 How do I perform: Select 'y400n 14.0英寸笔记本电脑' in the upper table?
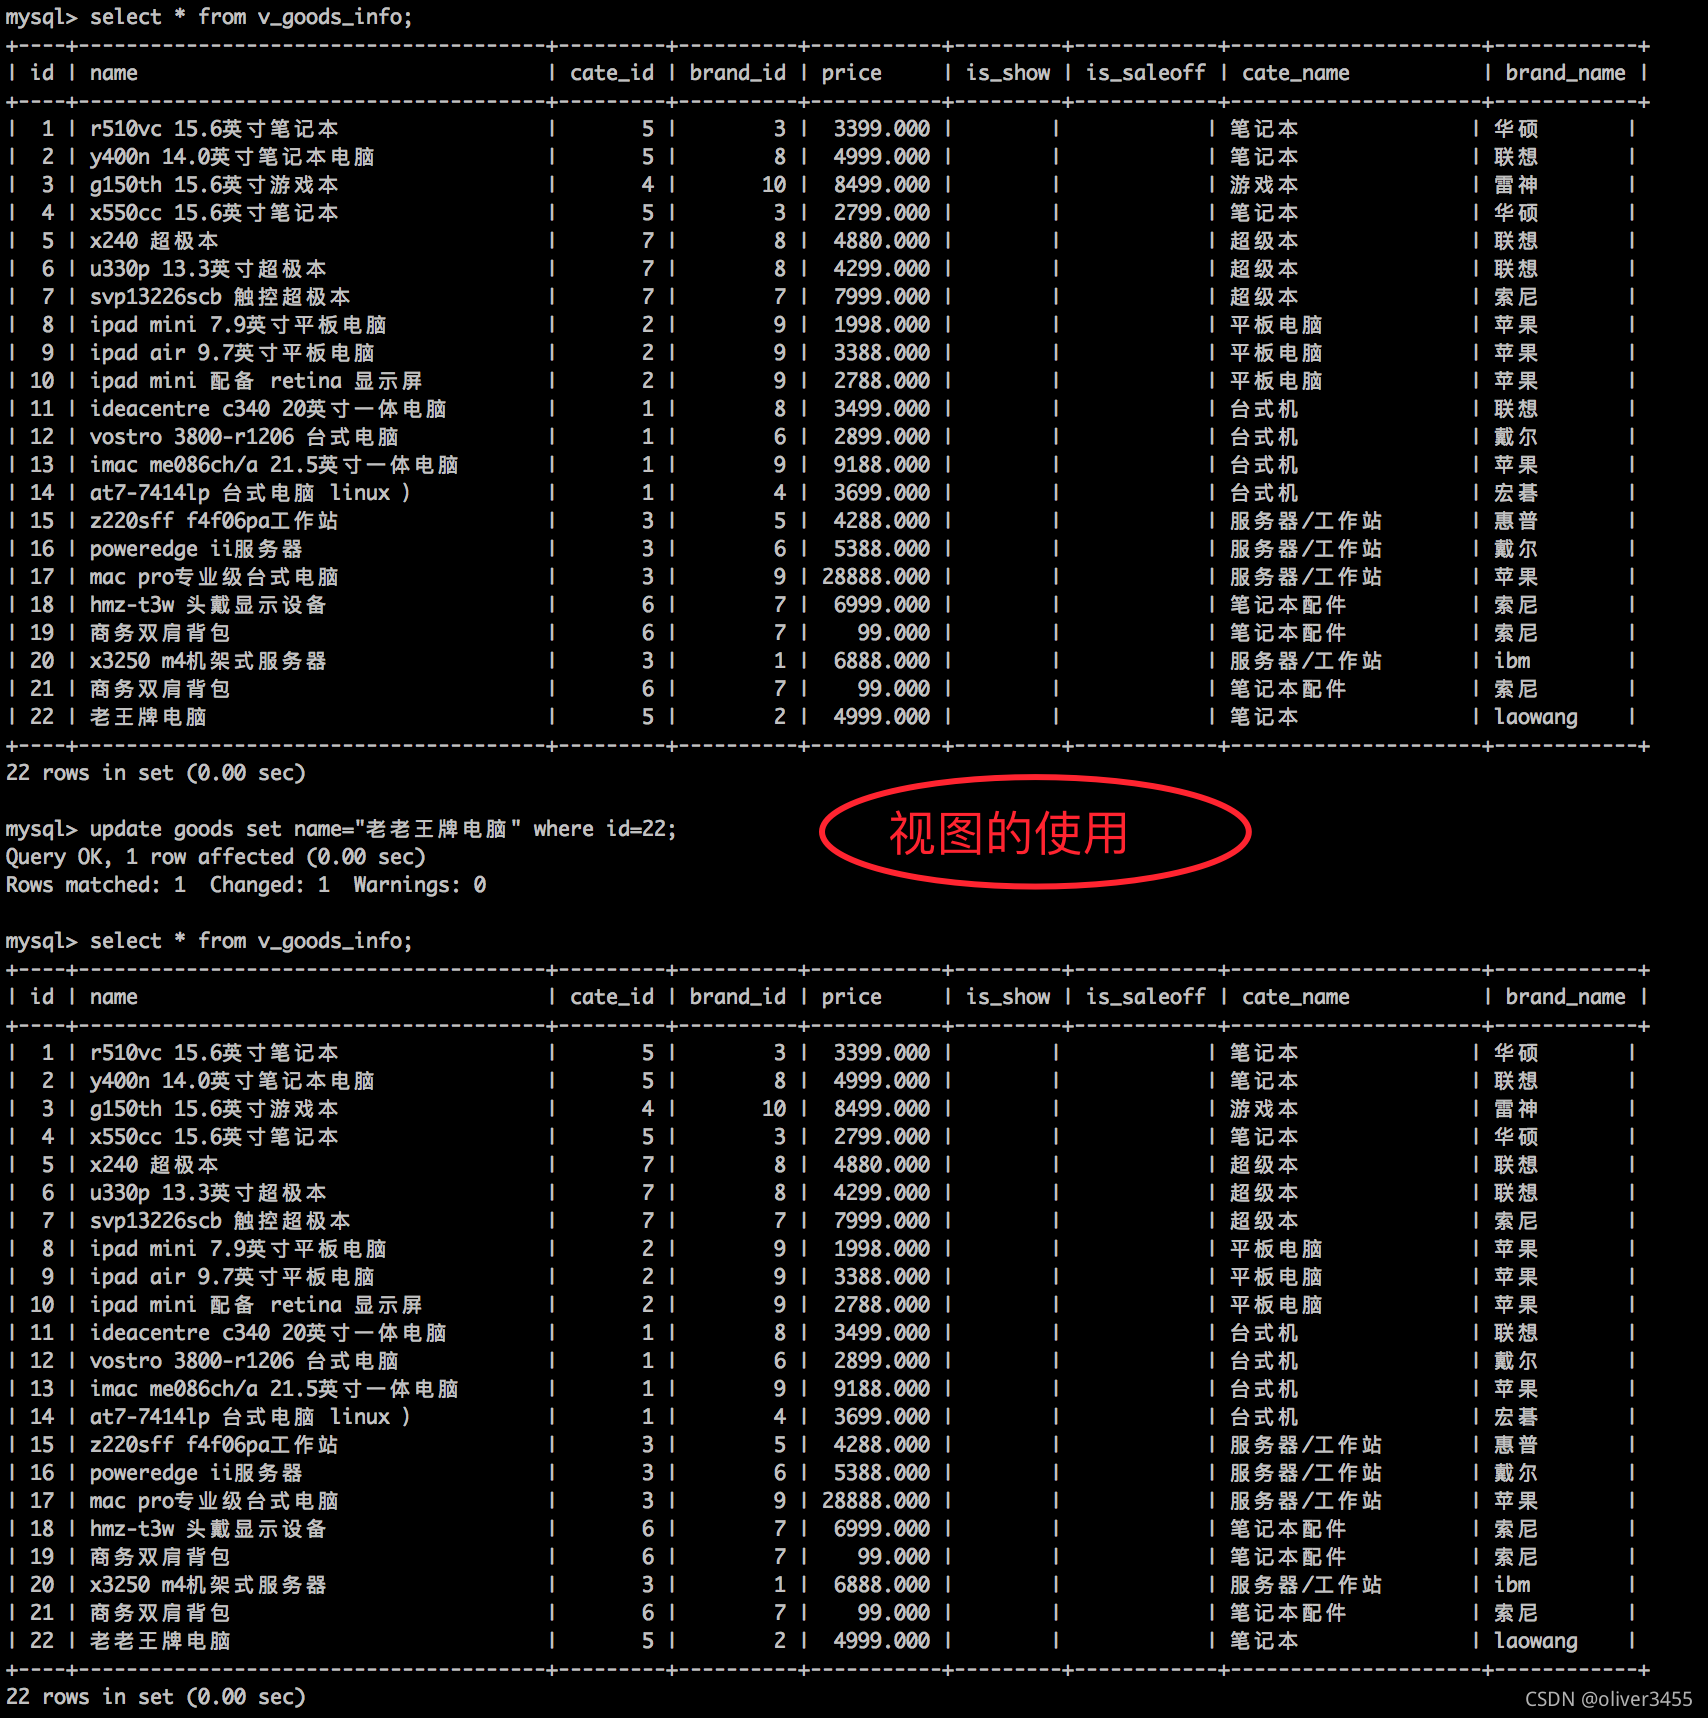[232, 157]
